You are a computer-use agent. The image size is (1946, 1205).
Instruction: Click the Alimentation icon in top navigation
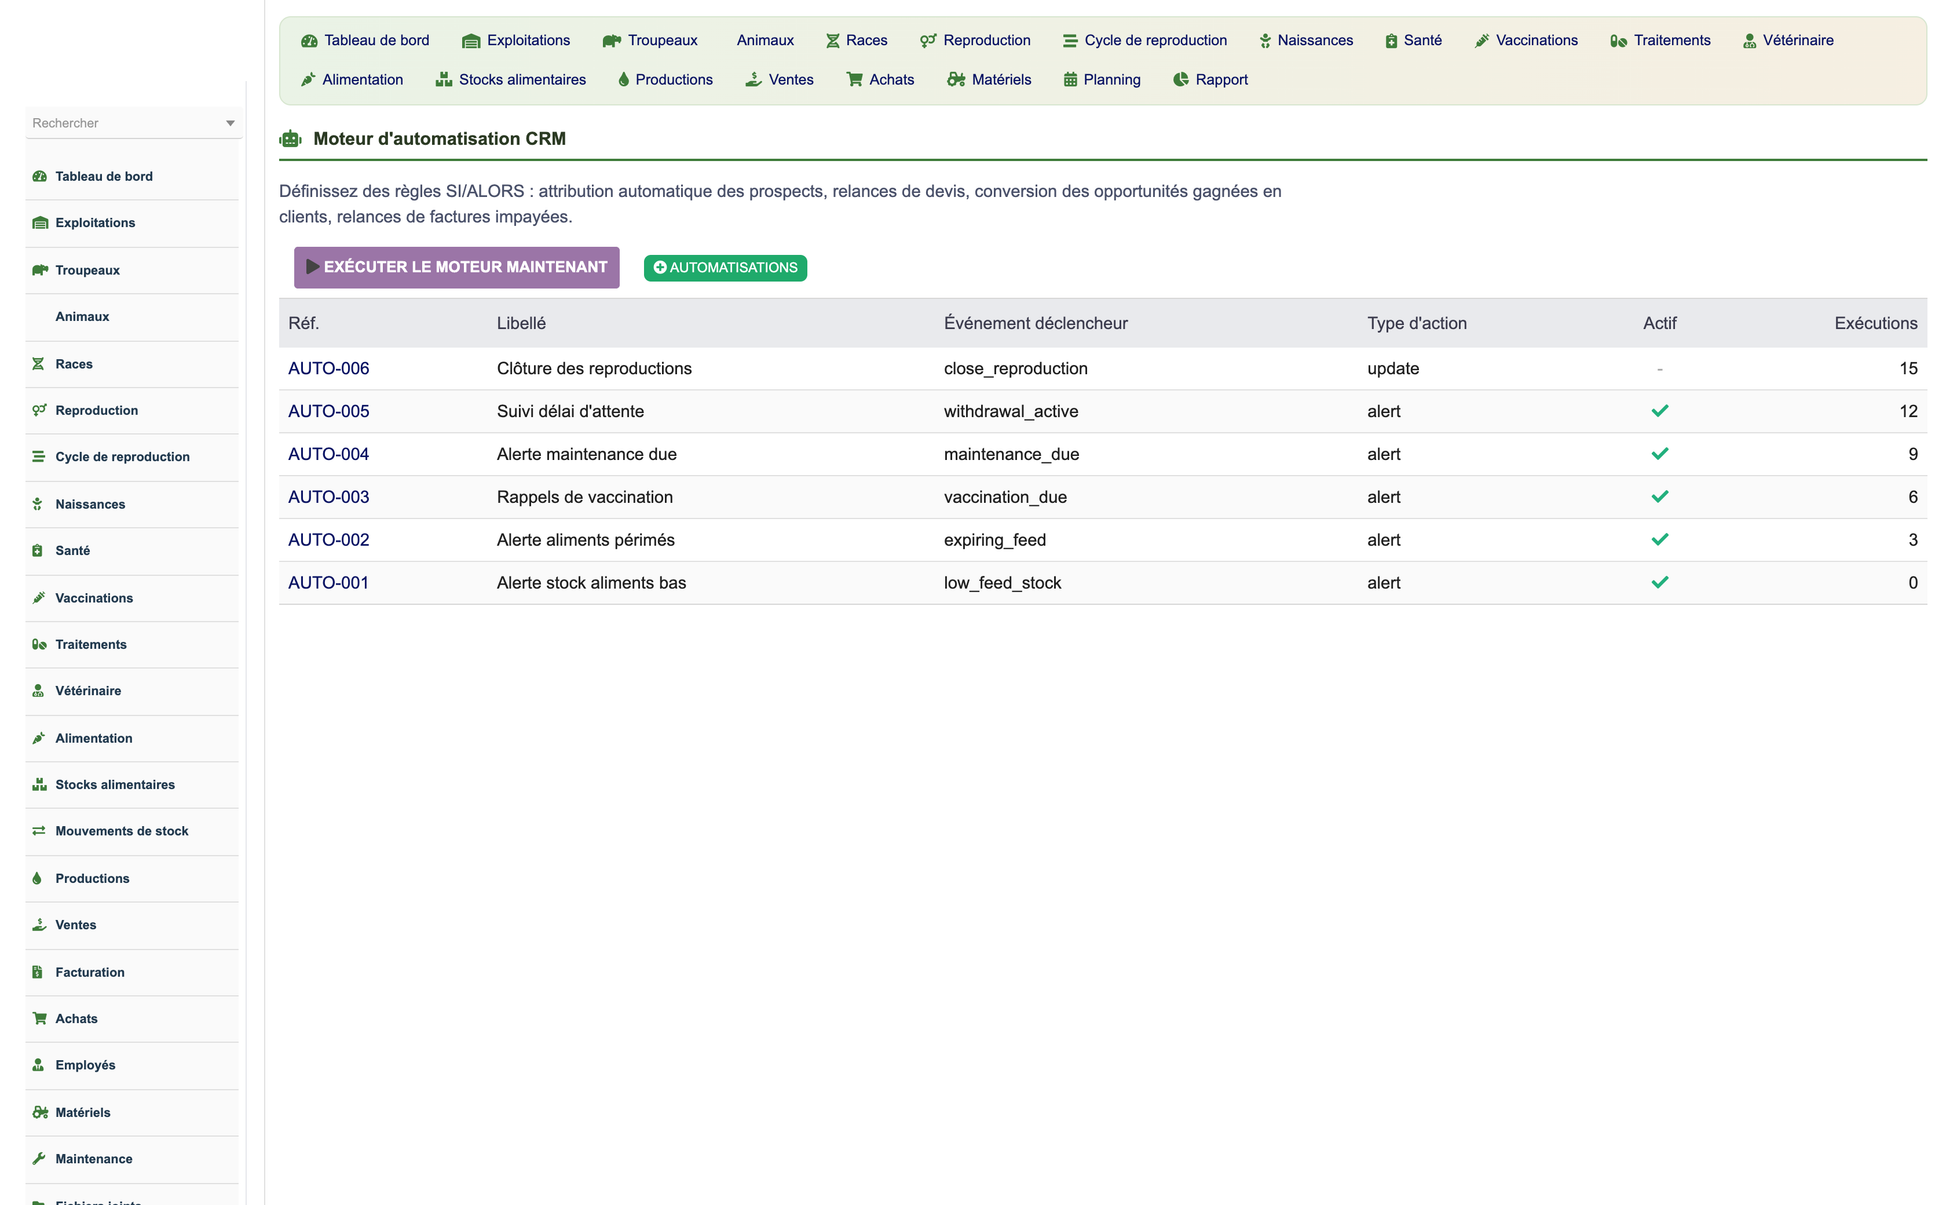click(308, 80)
